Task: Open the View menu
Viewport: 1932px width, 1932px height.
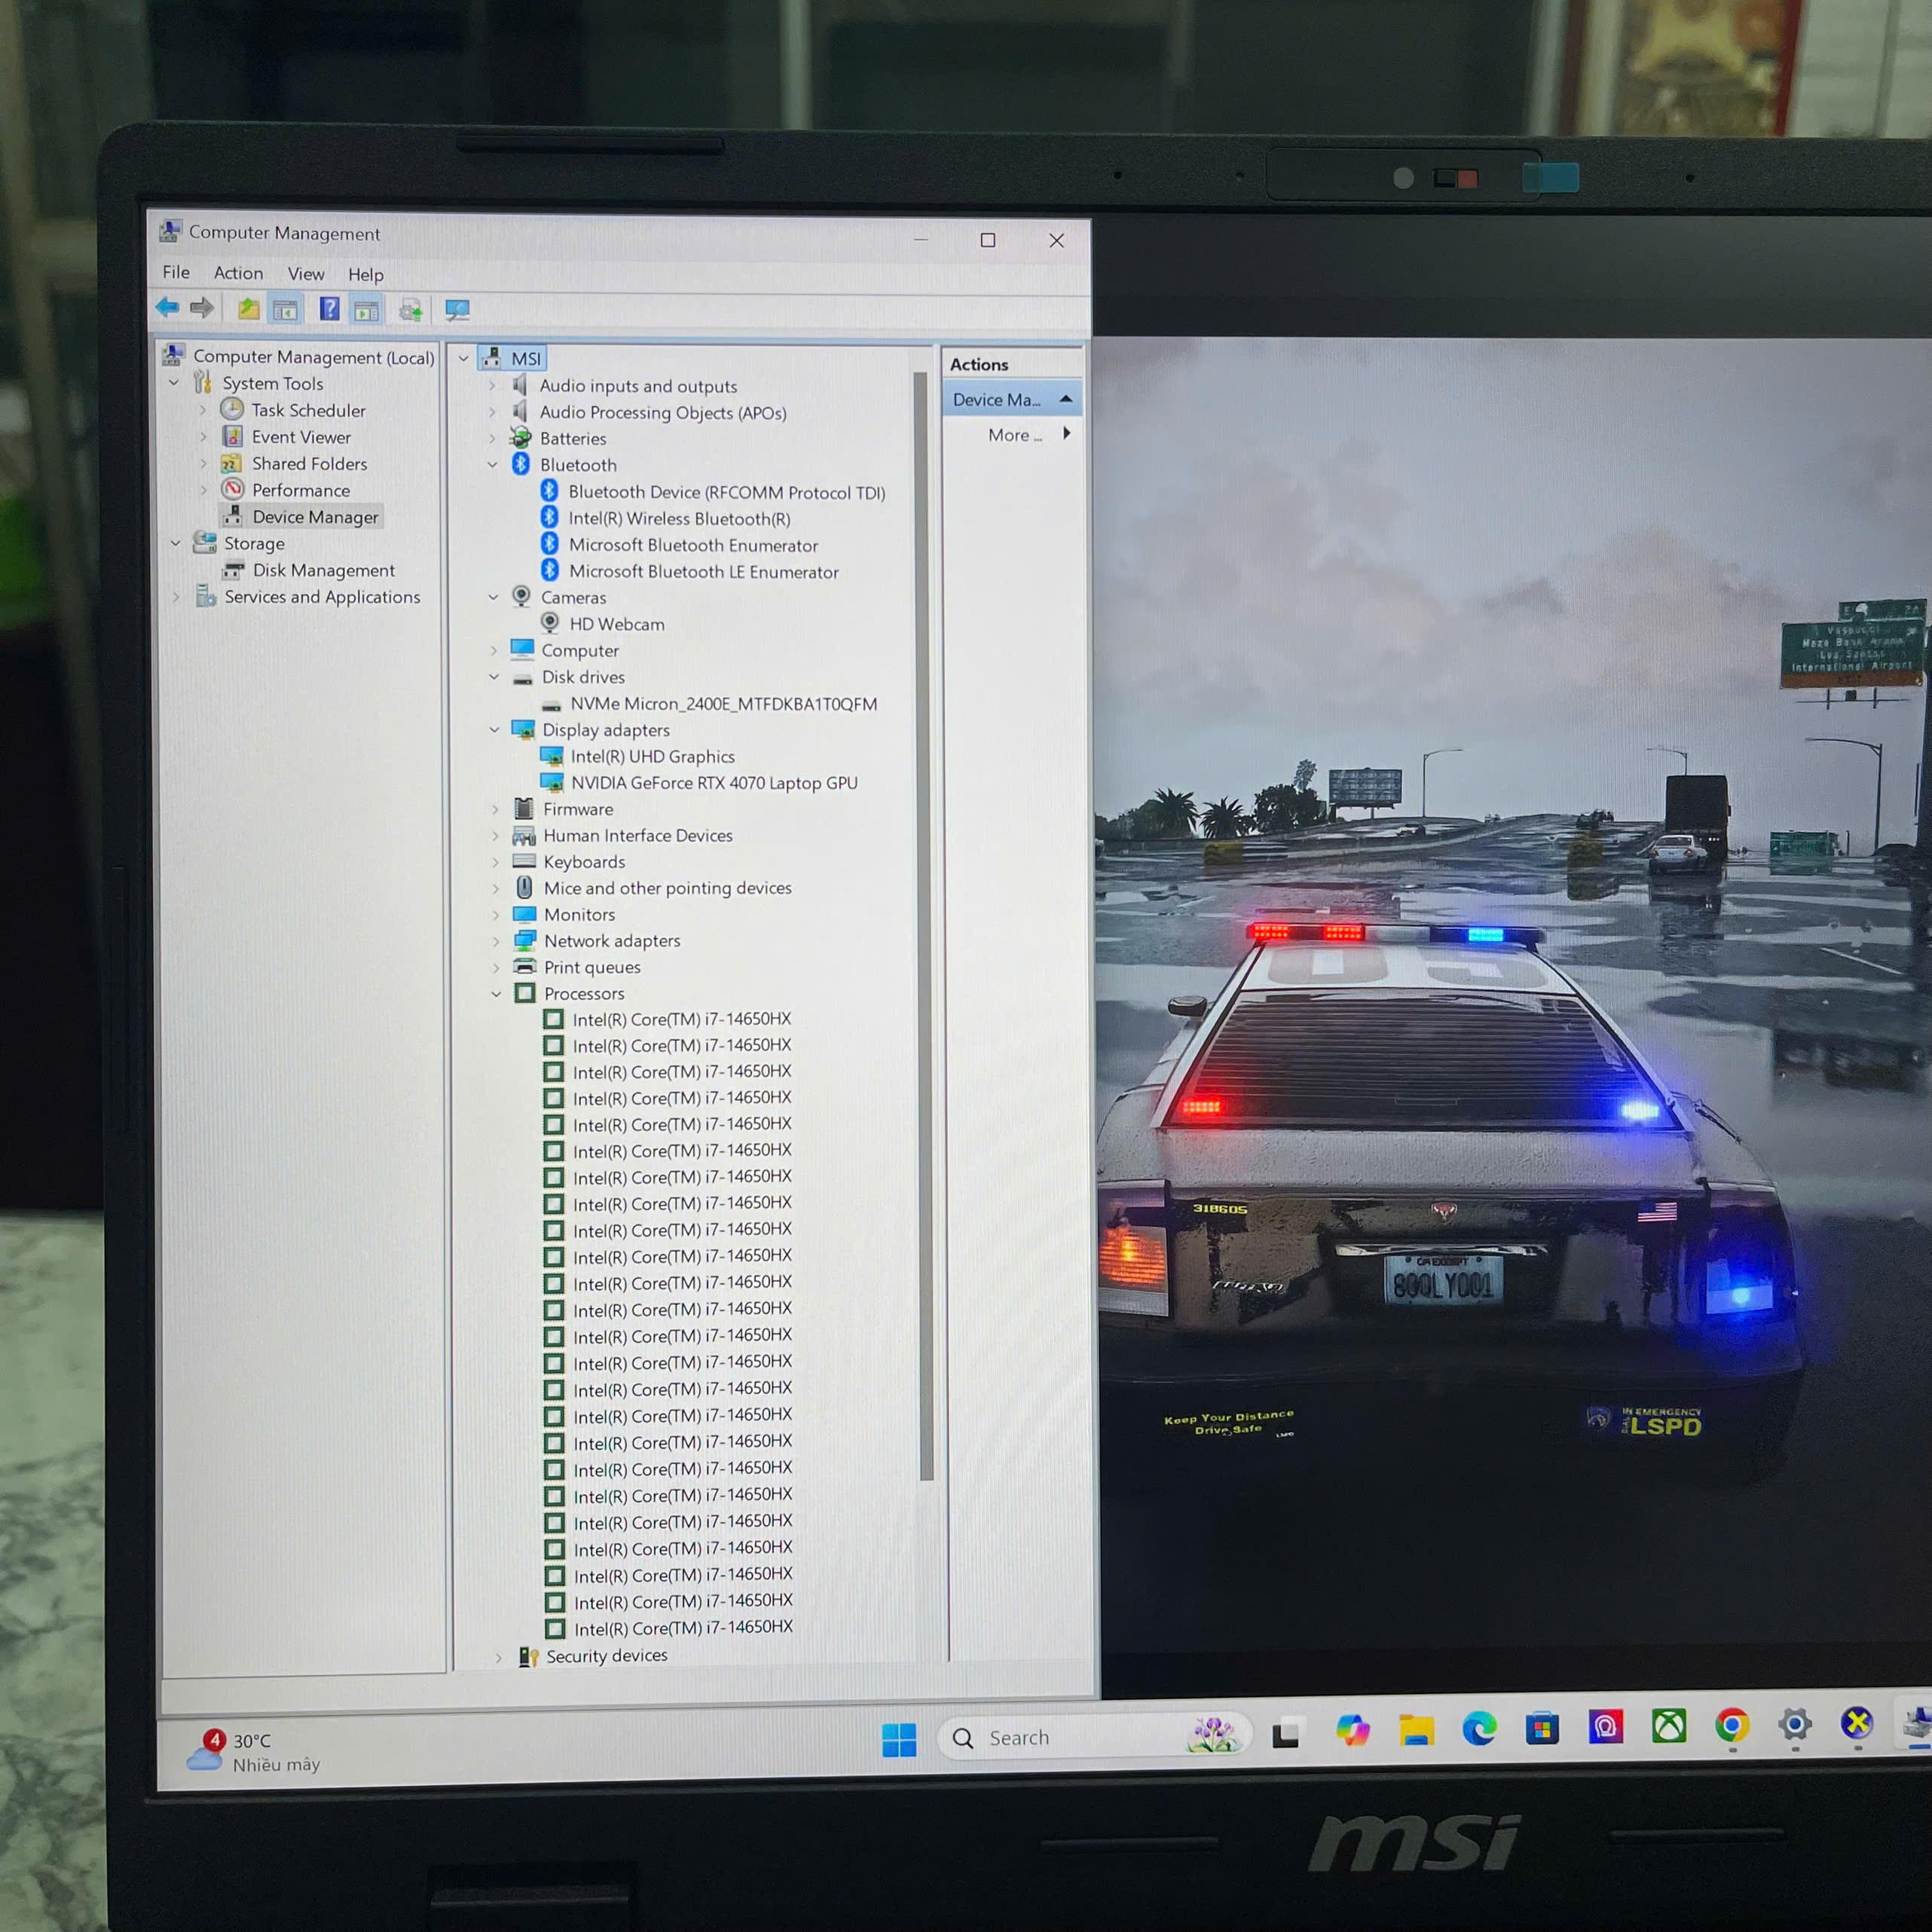Action: [306, 274]
